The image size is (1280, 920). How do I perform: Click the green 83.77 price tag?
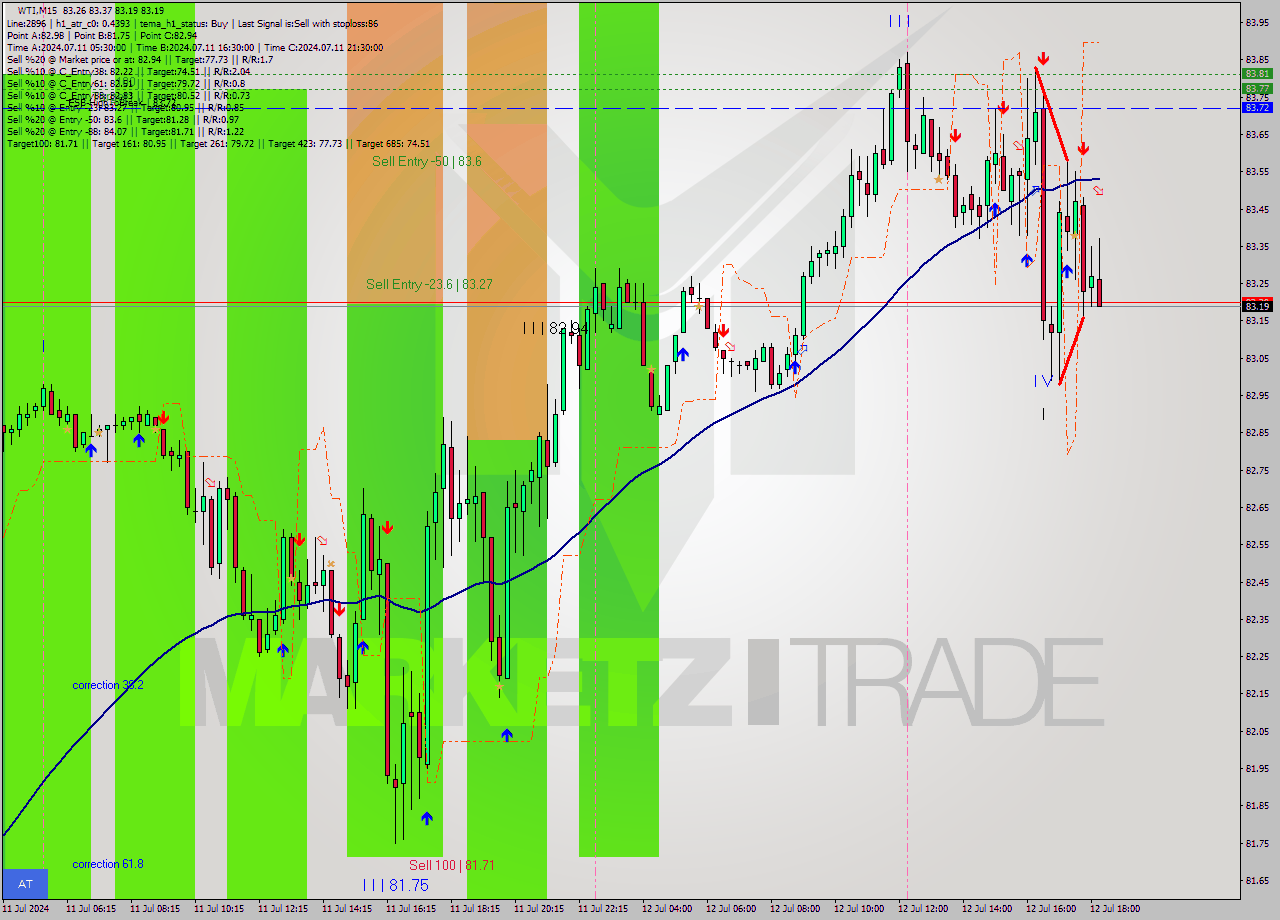click(x=1257, y=89)
